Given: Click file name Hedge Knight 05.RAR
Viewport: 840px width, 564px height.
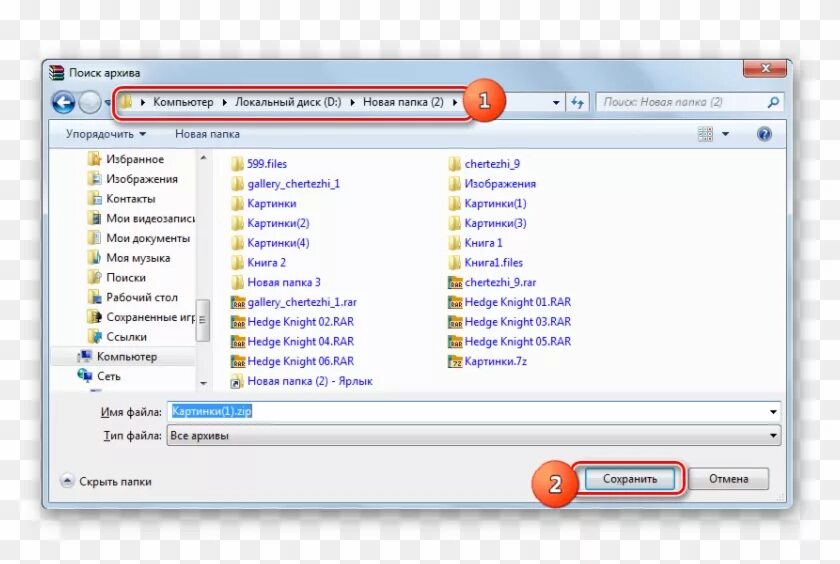Looking at the screenshot, I should 518,342.
